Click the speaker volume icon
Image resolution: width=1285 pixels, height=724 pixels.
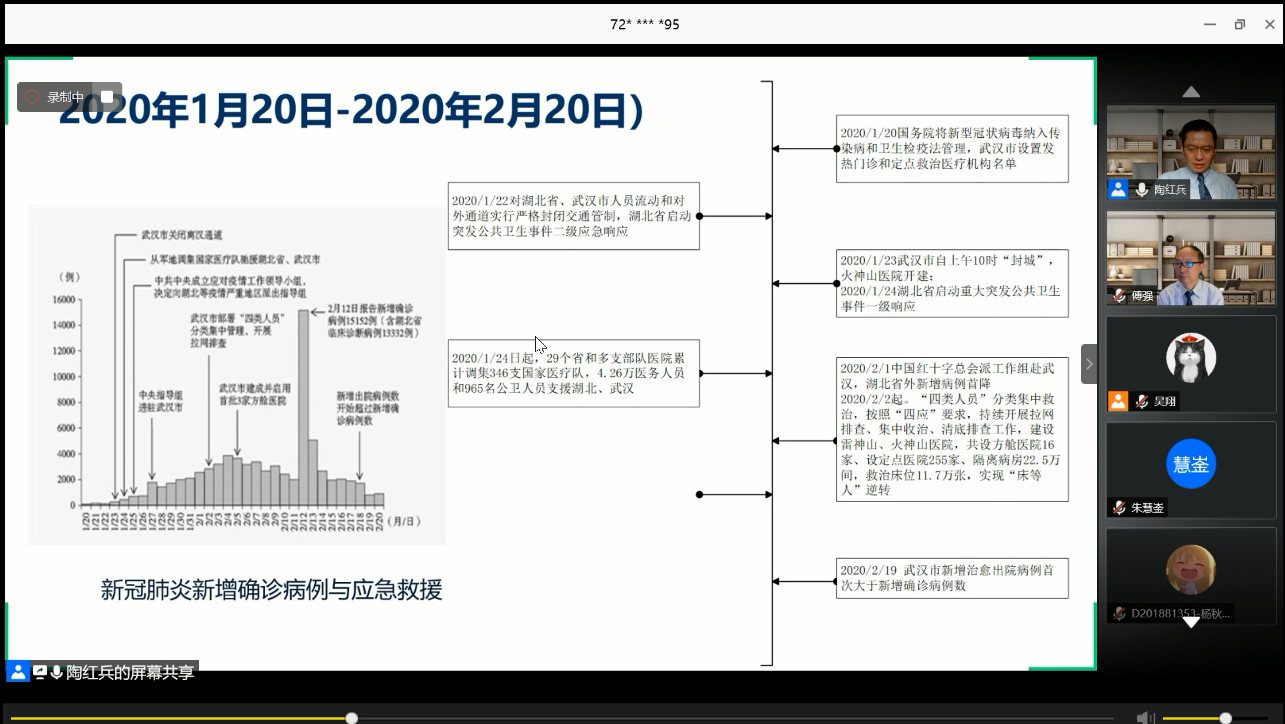pos(1146,717)
